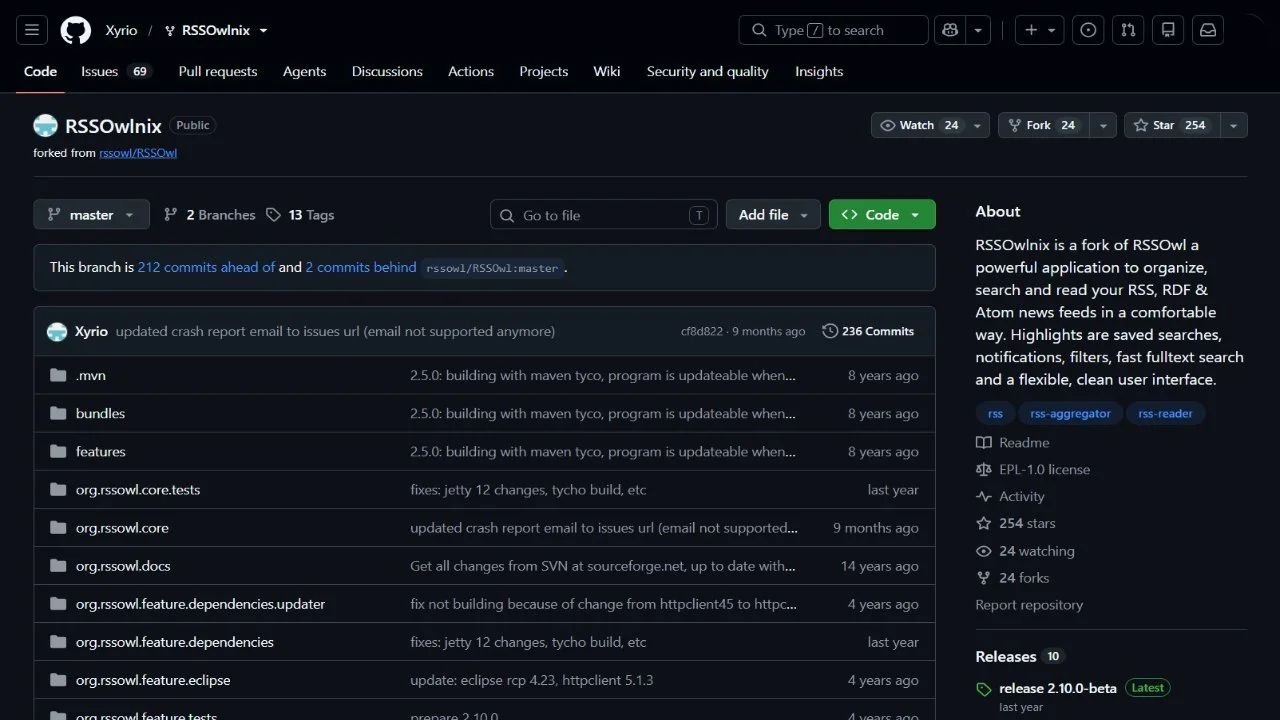Expand the Fork options dropdown arrow
The height and width of the screenshot is (720, 1280).
[x=1103, y=125]
